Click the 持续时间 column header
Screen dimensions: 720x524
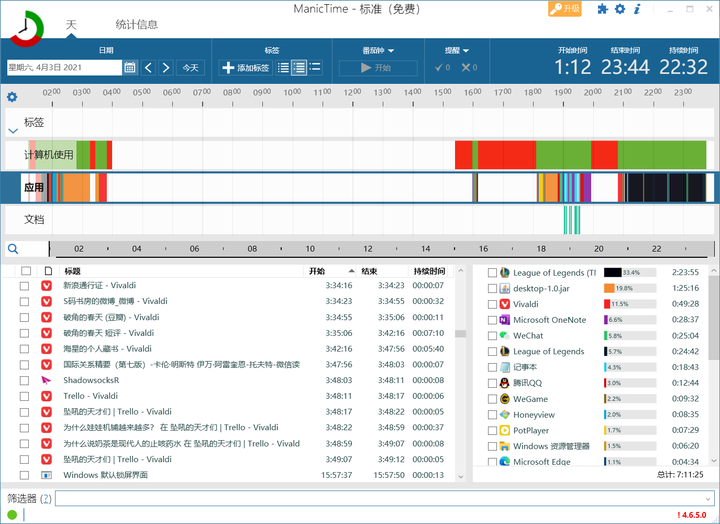coord(429,271)
